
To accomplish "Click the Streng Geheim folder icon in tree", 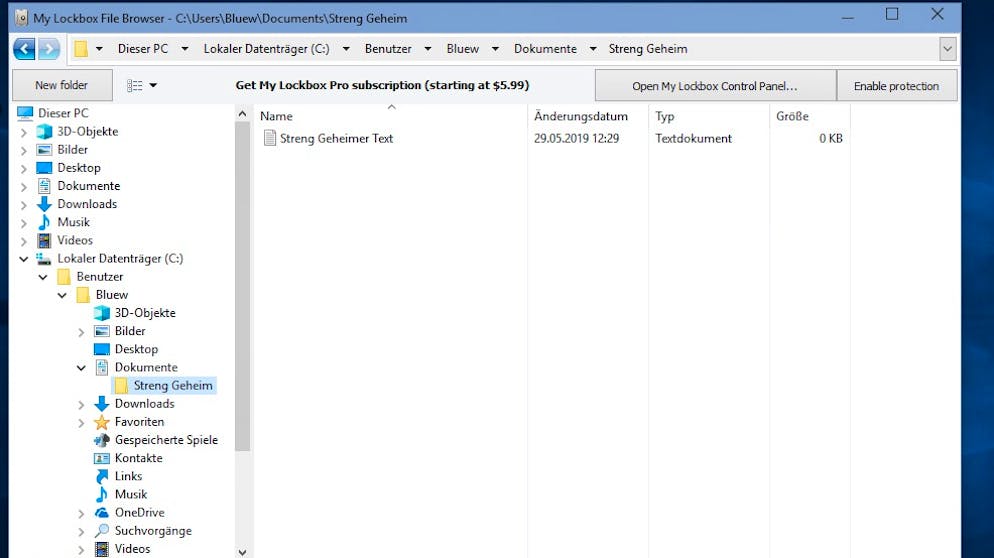I will (121, 386).
